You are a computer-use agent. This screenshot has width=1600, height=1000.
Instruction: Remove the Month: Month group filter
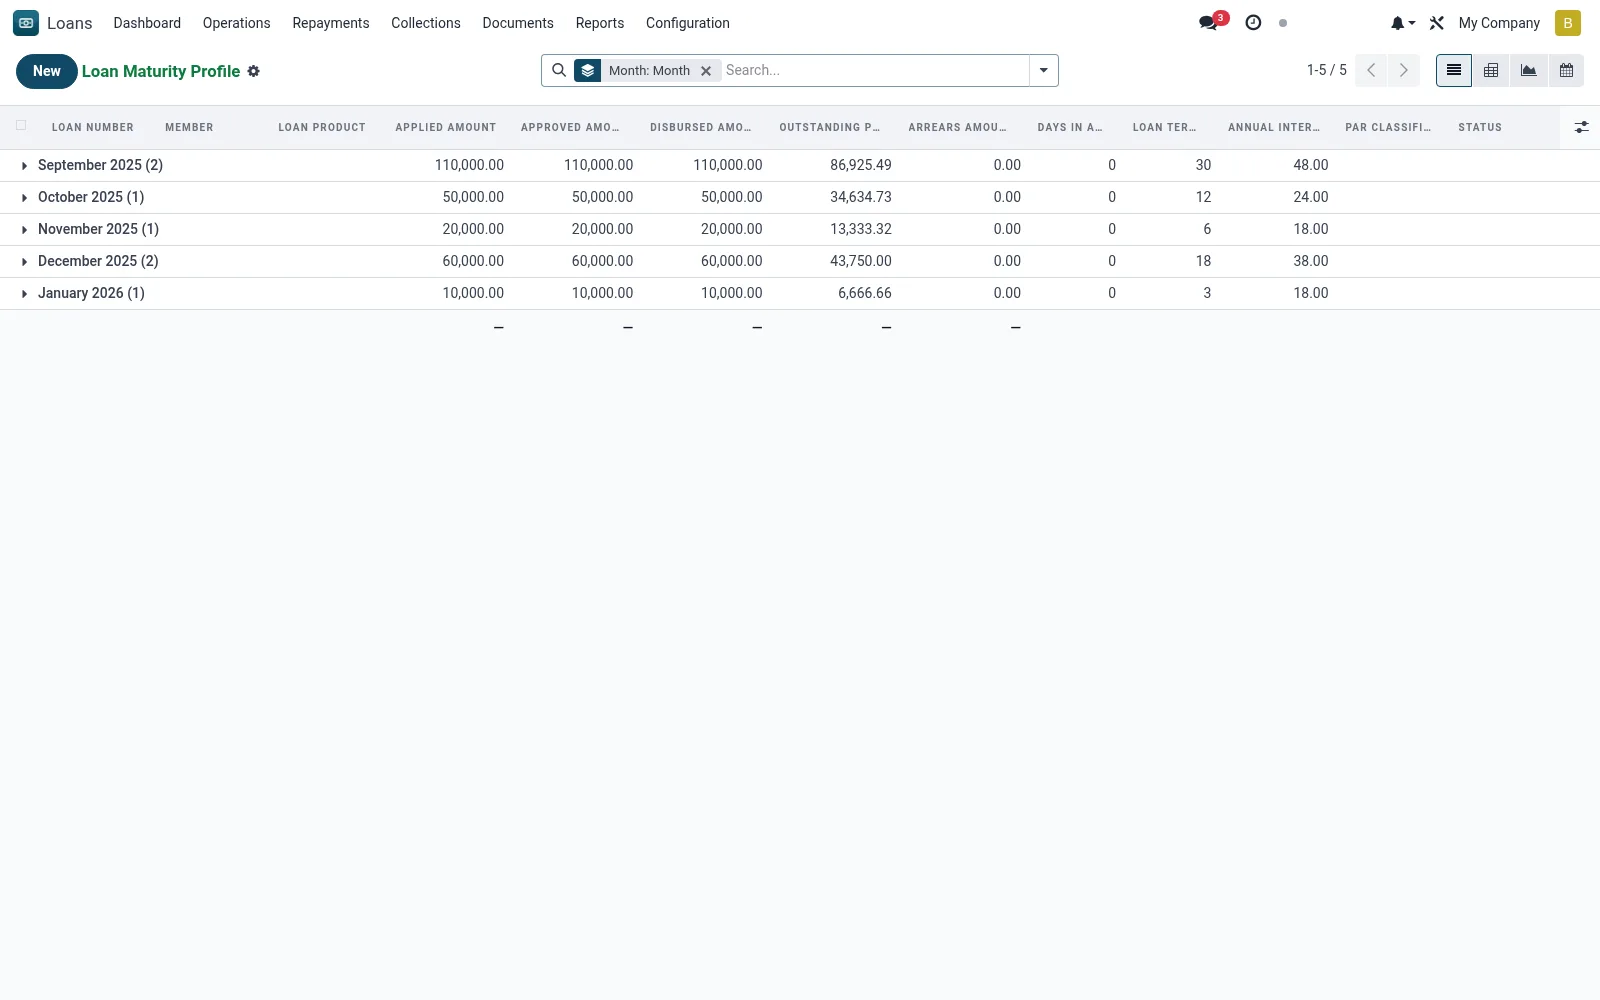coord(706,71)
